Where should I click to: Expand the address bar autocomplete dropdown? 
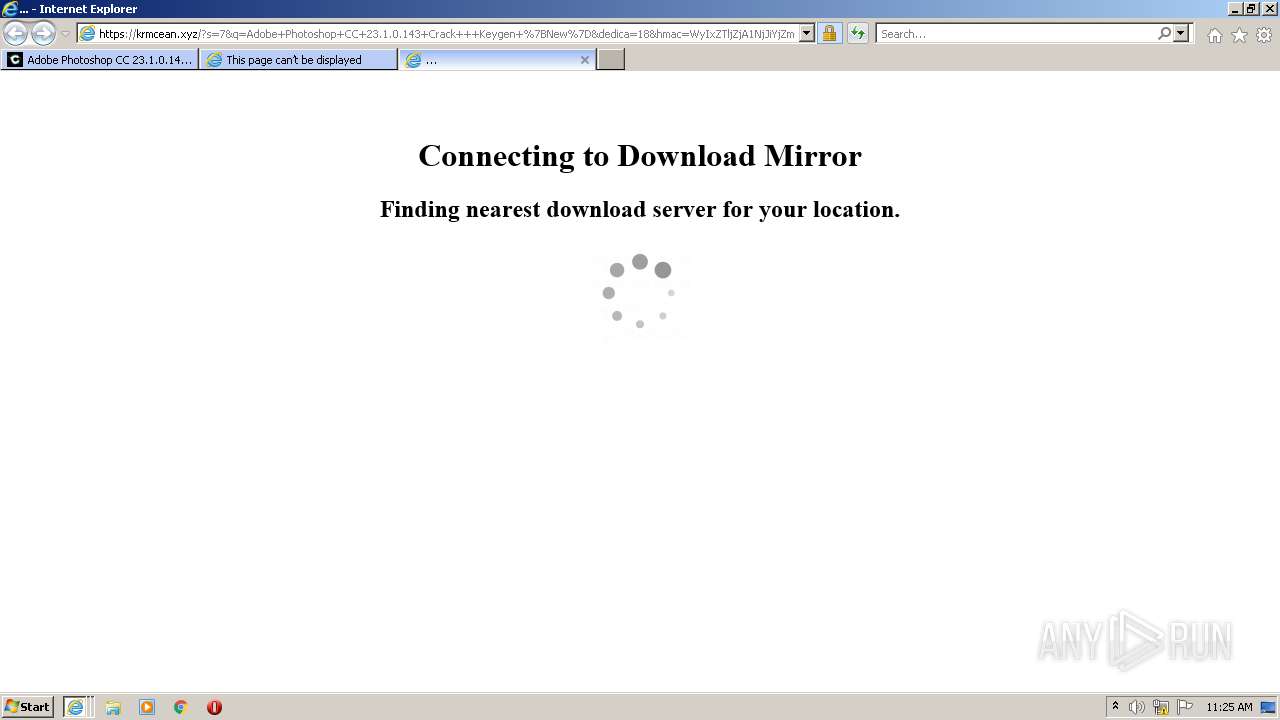point(807,34)
